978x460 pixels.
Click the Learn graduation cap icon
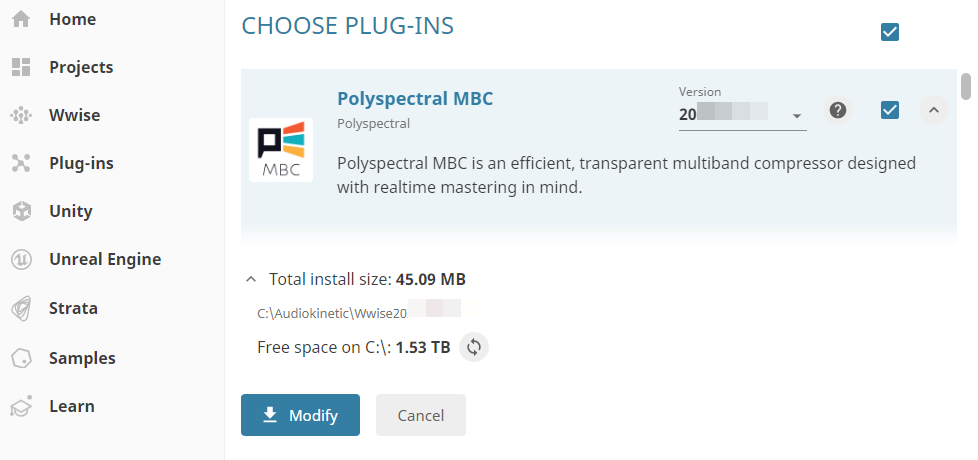[21, 406]
